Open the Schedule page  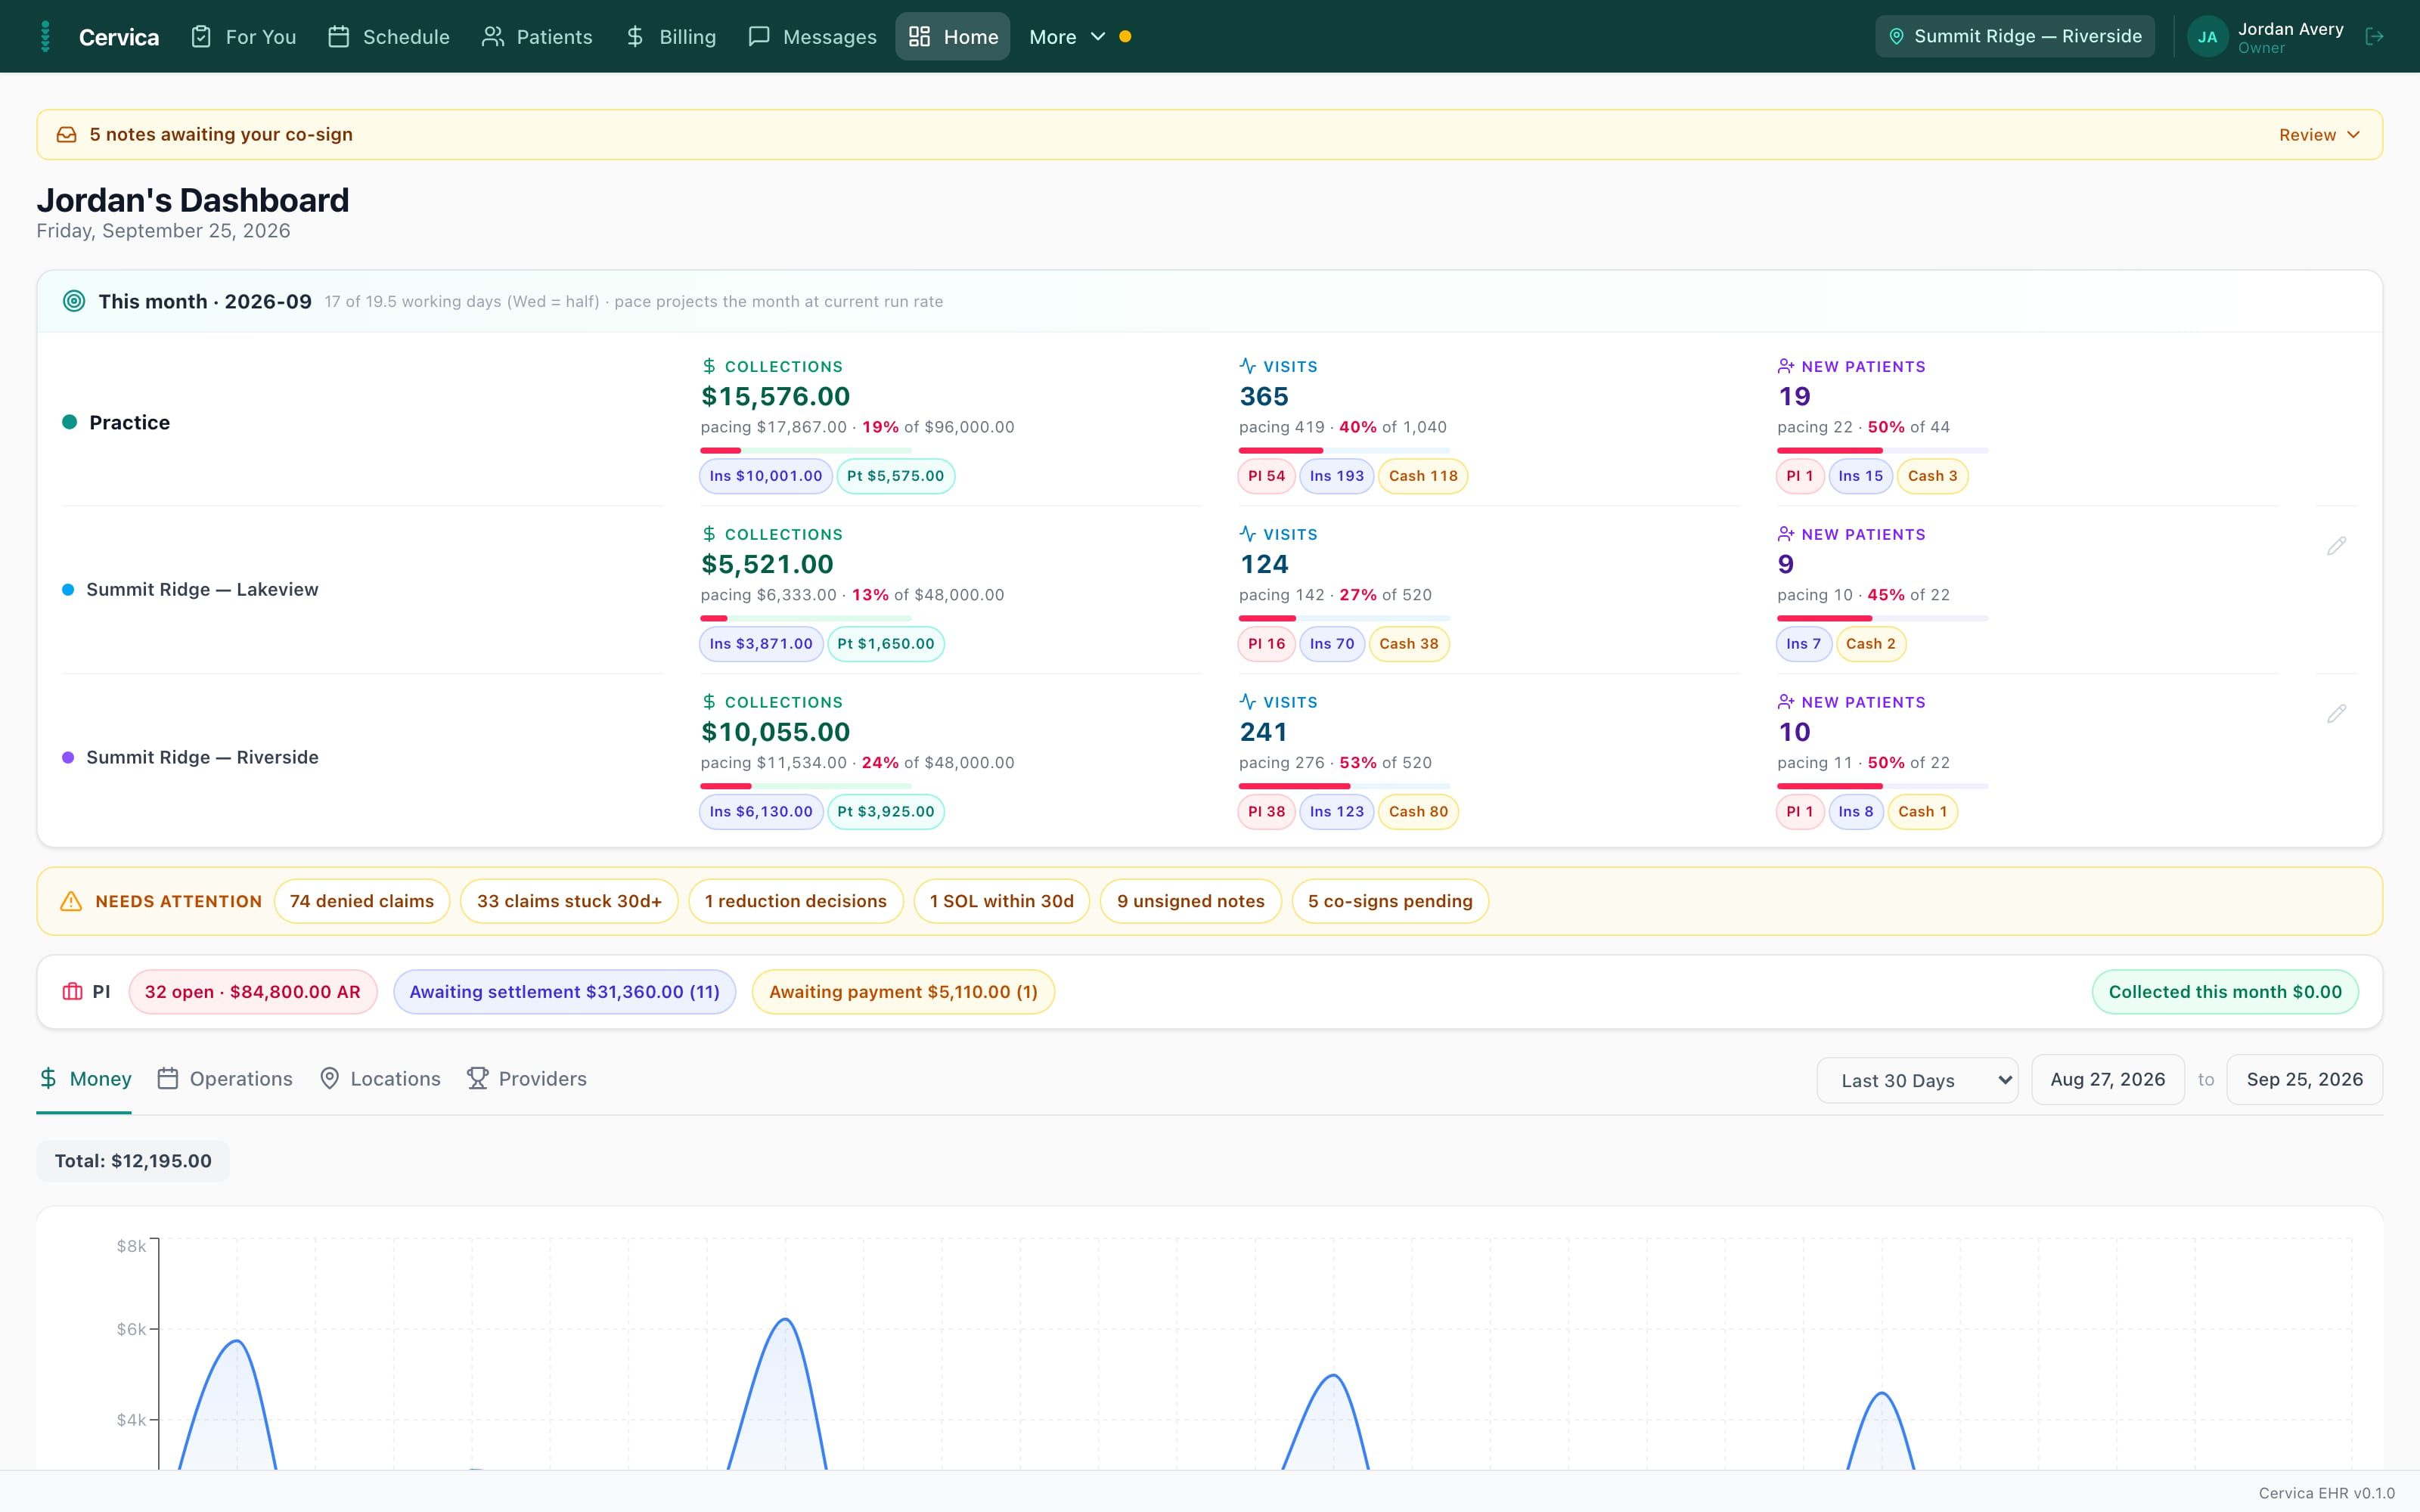coord(389,37)
